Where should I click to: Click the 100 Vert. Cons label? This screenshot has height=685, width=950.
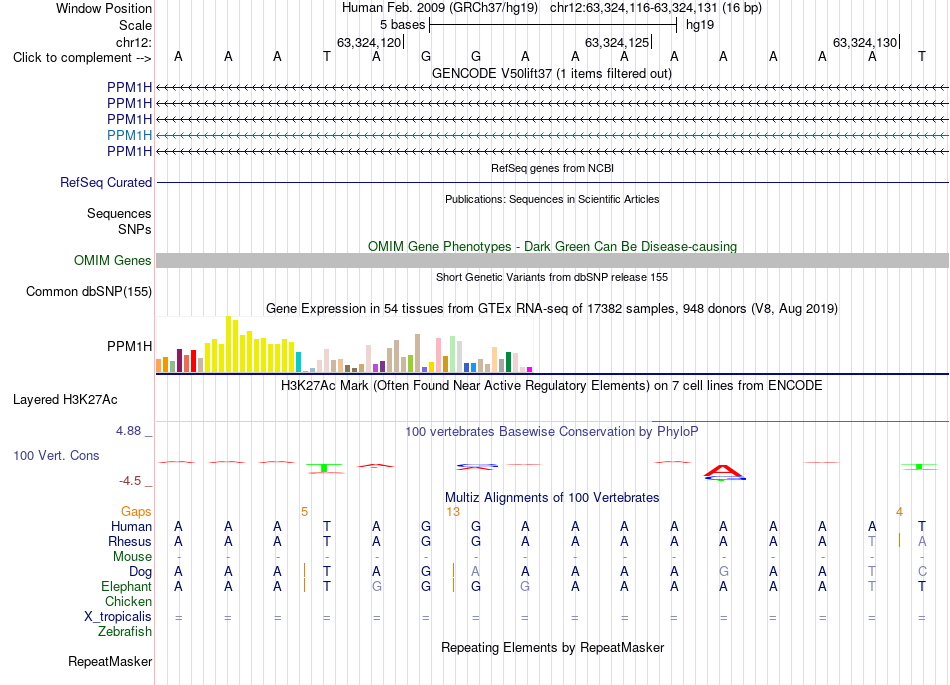pyautogui.click(x=56, y=455)
